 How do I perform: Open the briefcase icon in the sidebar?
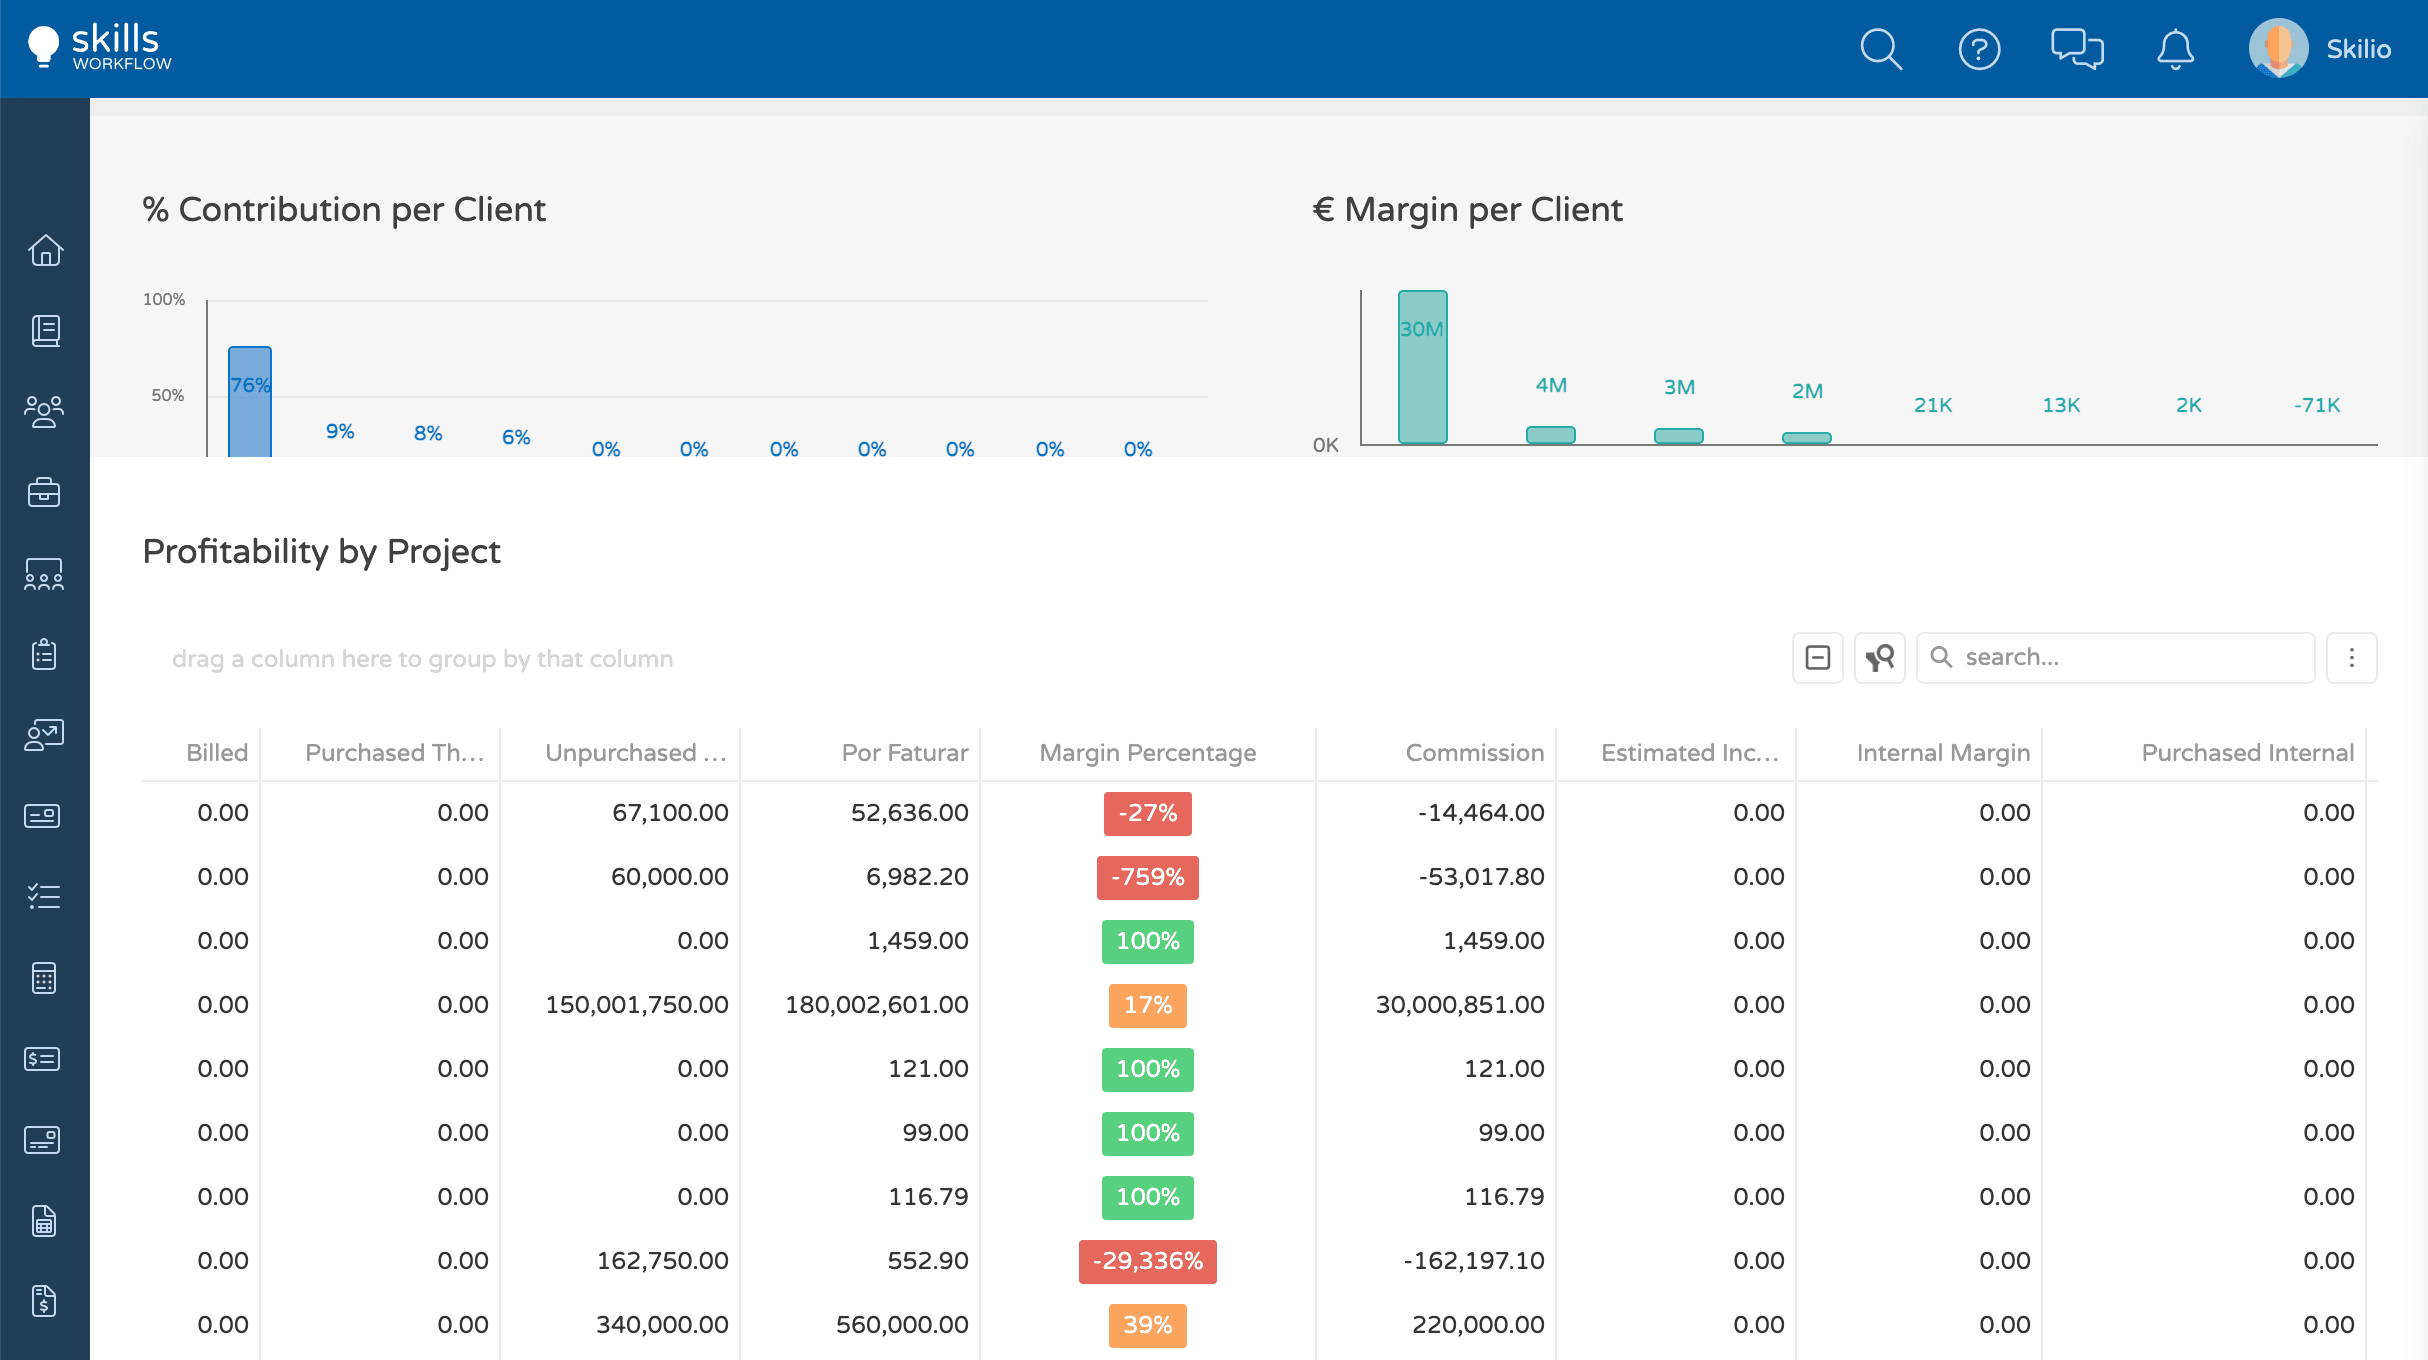(44, 492)
